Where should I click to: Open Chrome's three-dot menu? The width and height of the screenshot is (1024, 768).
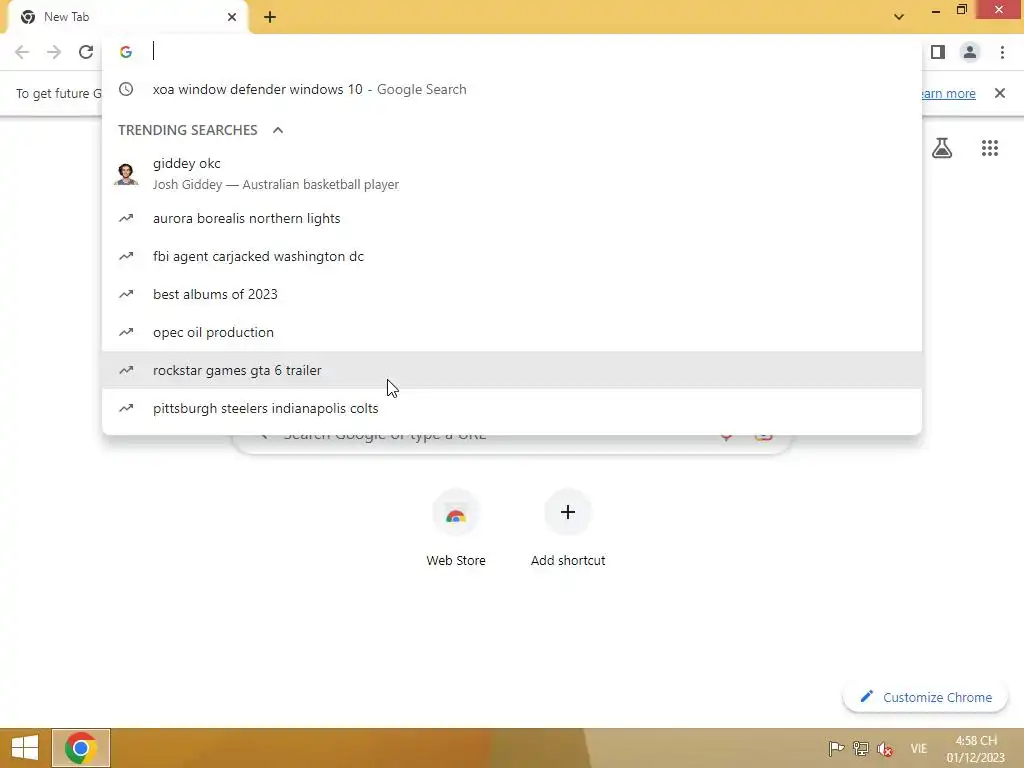click(1002, 52)
